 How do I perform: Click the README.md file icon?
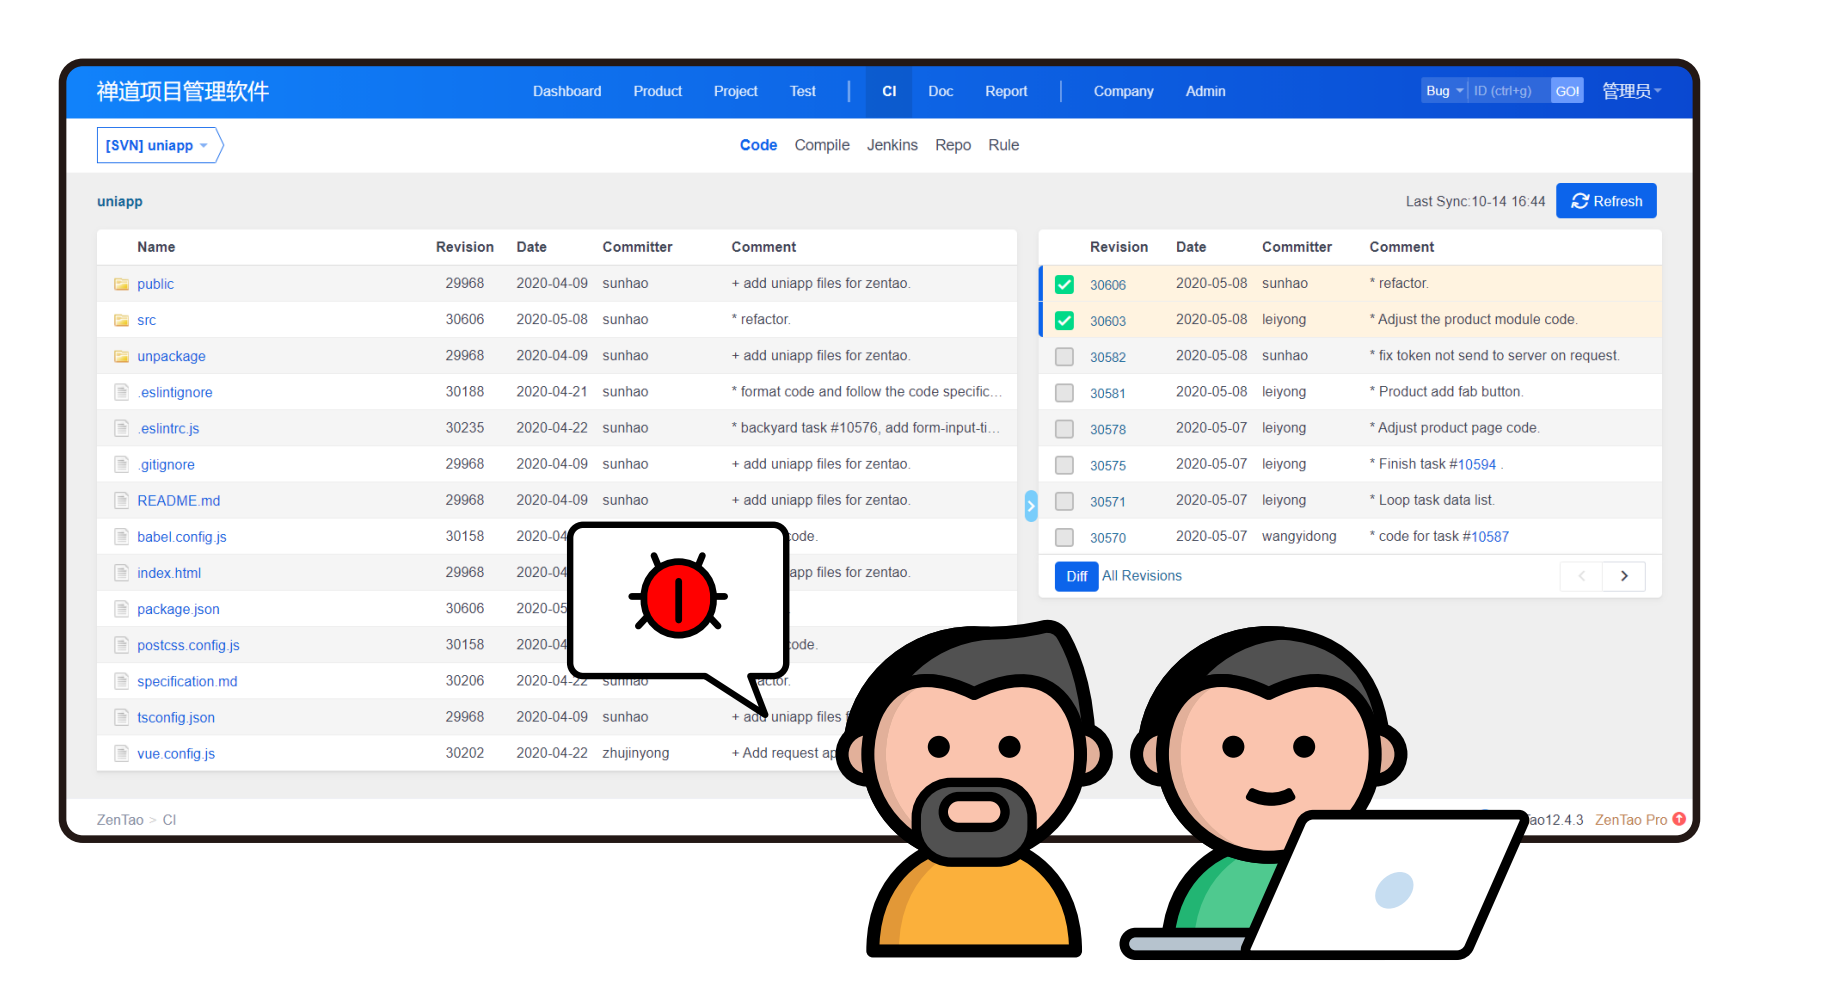(121, 500)
